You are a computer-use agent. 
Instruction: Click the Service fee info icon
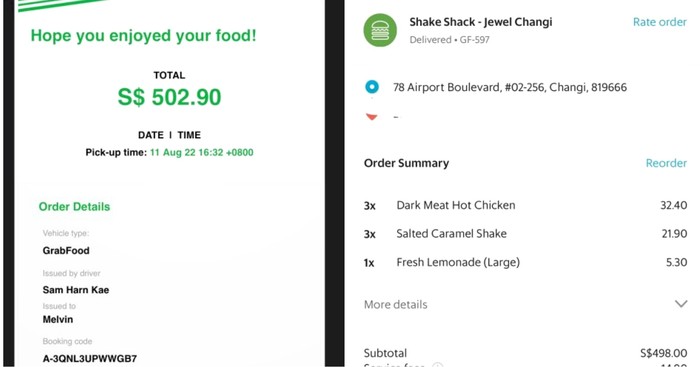[x=437, y=365]
